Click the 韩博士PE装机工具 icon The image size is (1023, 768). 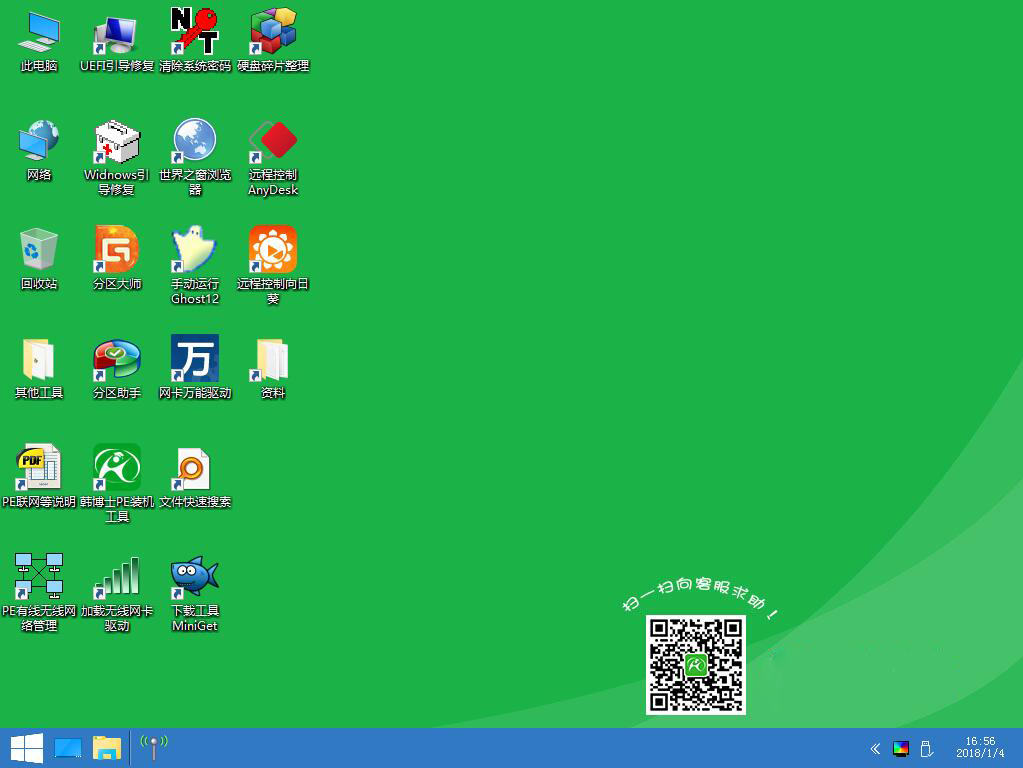click(117, 468)
